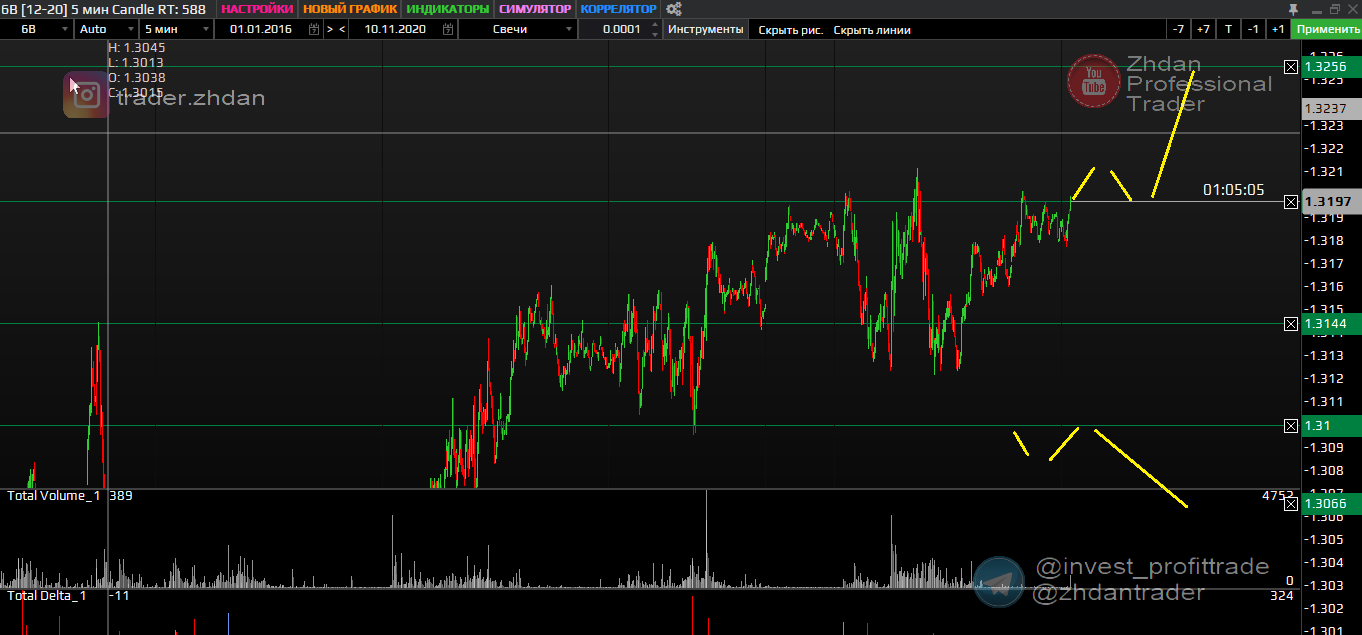This screenshot has height=635, width=1362.
Task: Remove the 1.3144 level line via X box
Action: pos(1290,324)
